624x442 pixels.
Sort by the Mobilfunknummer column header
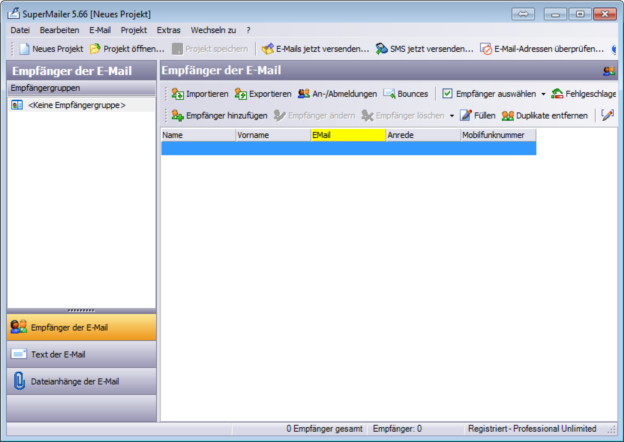498,135
